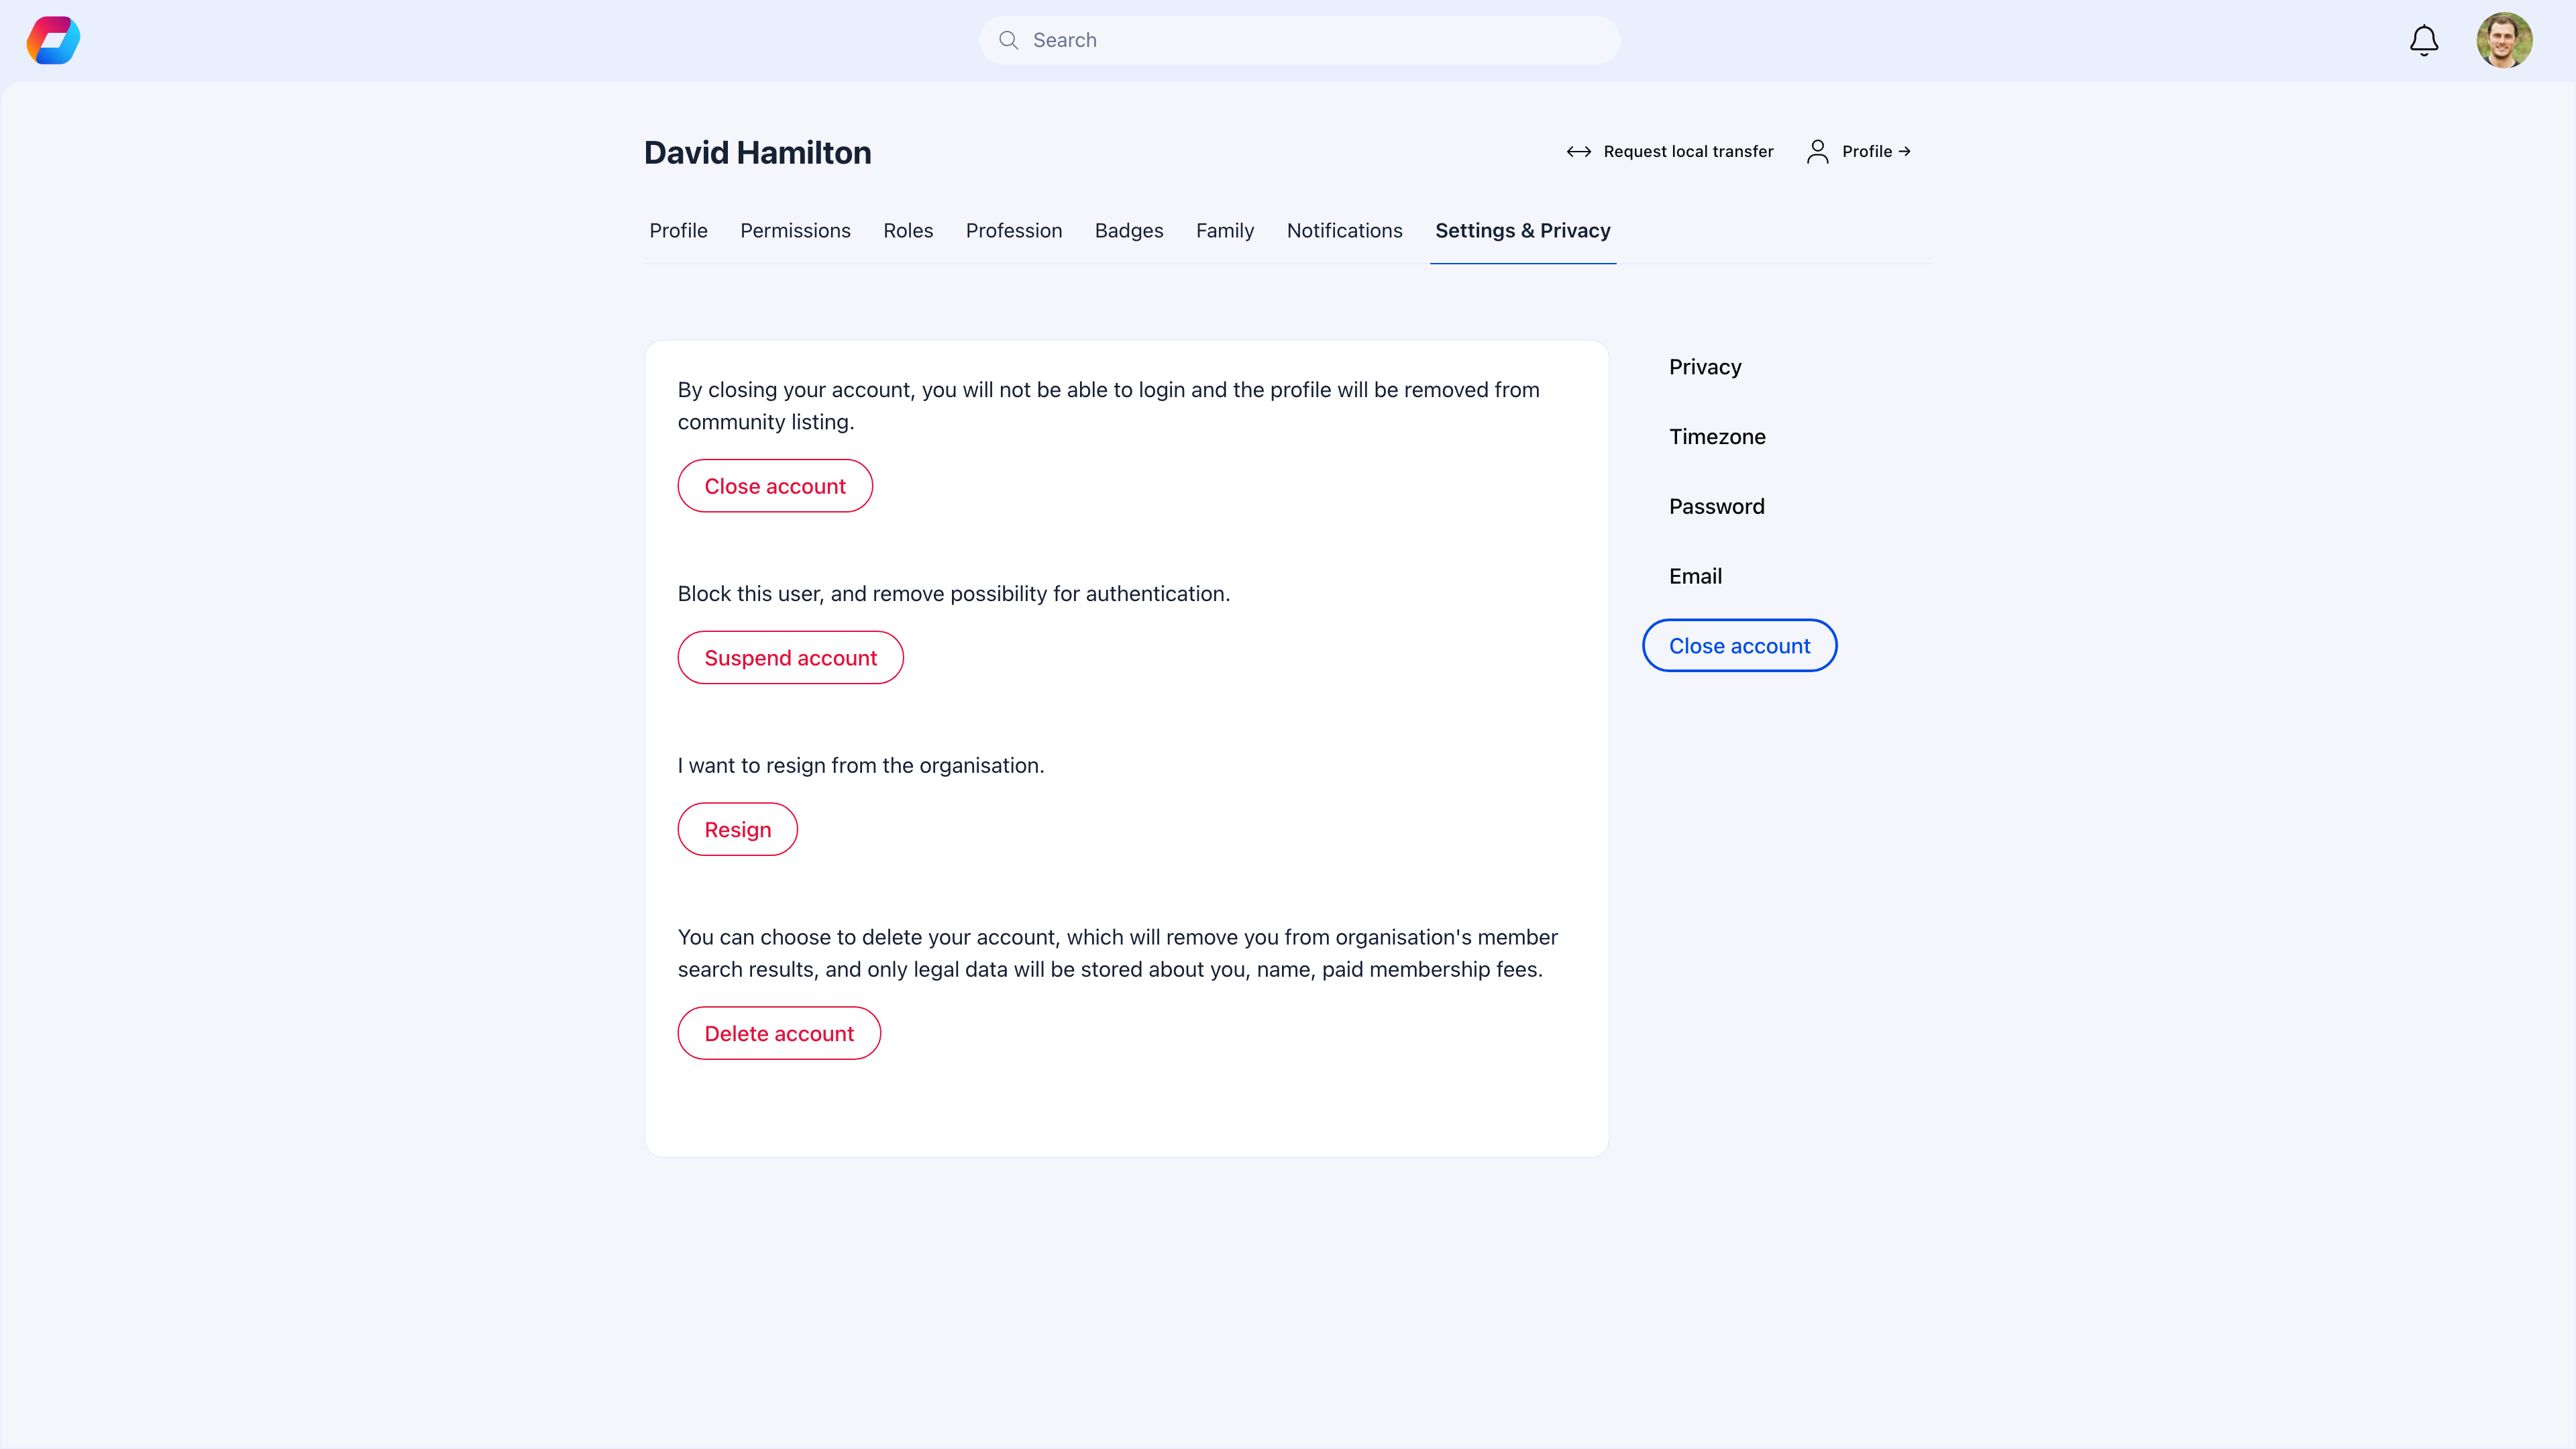Click the Resign button

(x=737, y=829)
